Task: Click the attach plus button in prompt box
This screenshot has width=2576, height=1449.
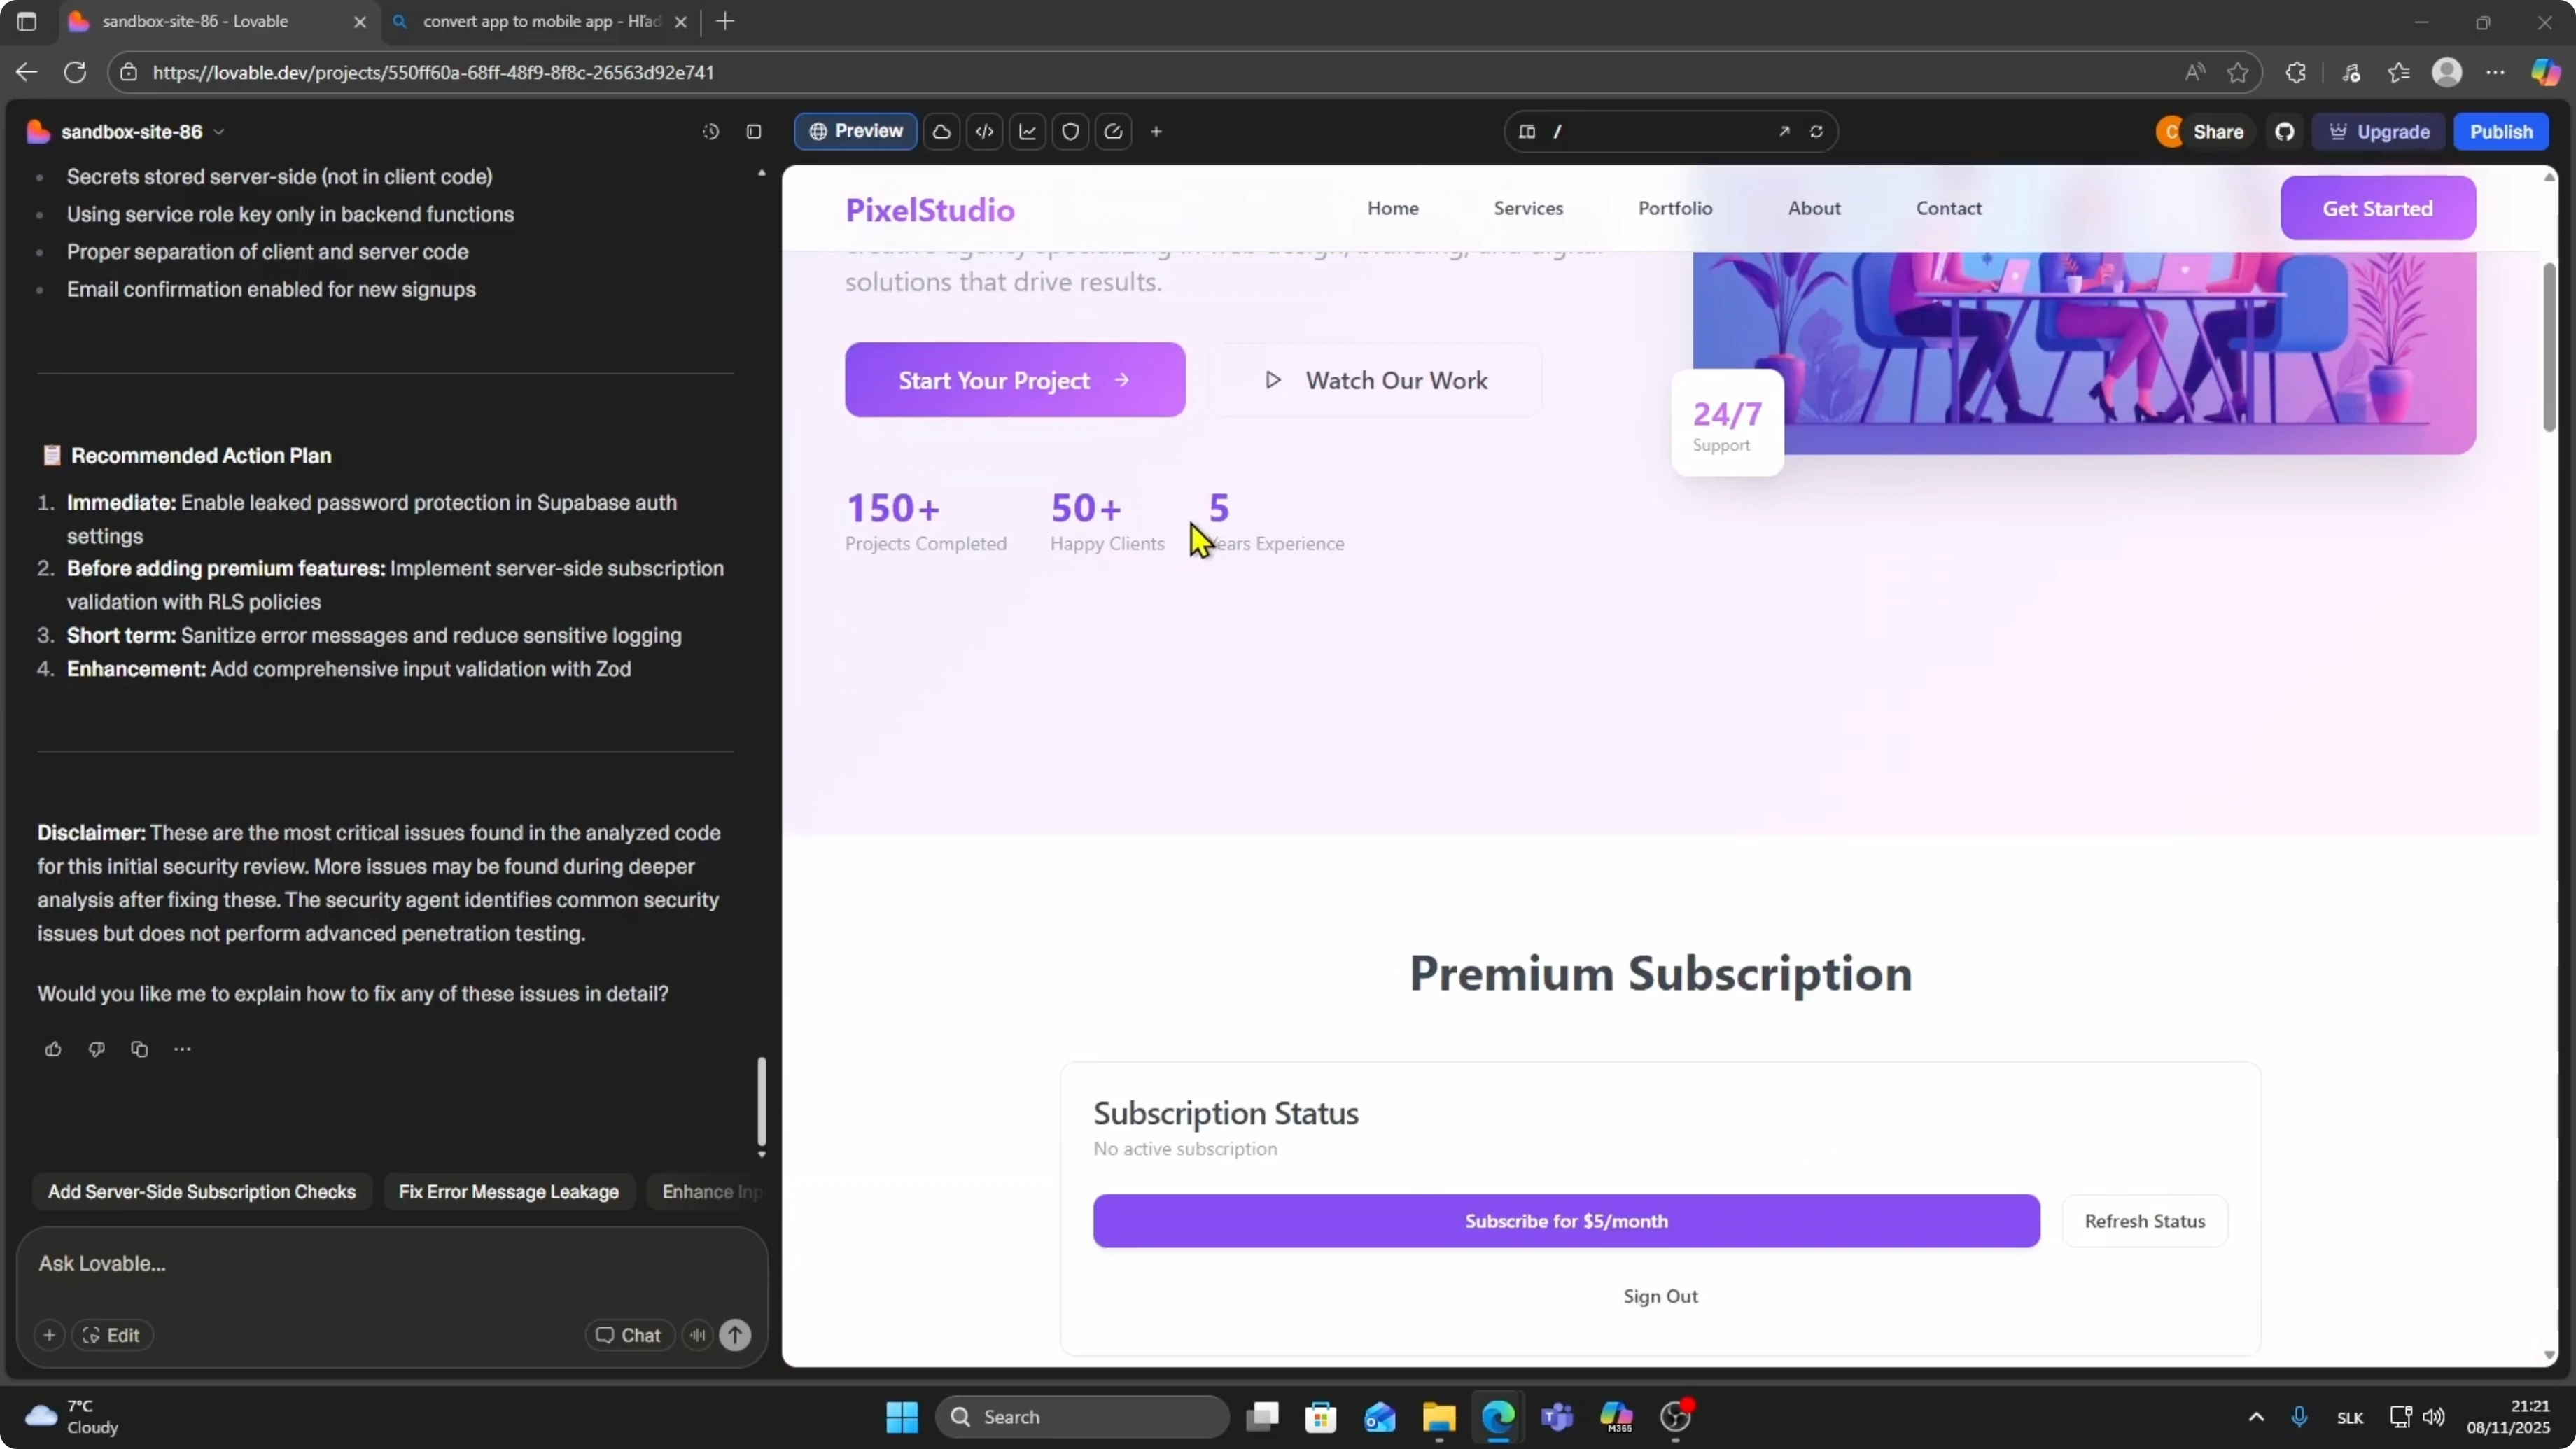Action: (x=49, y=1335)
